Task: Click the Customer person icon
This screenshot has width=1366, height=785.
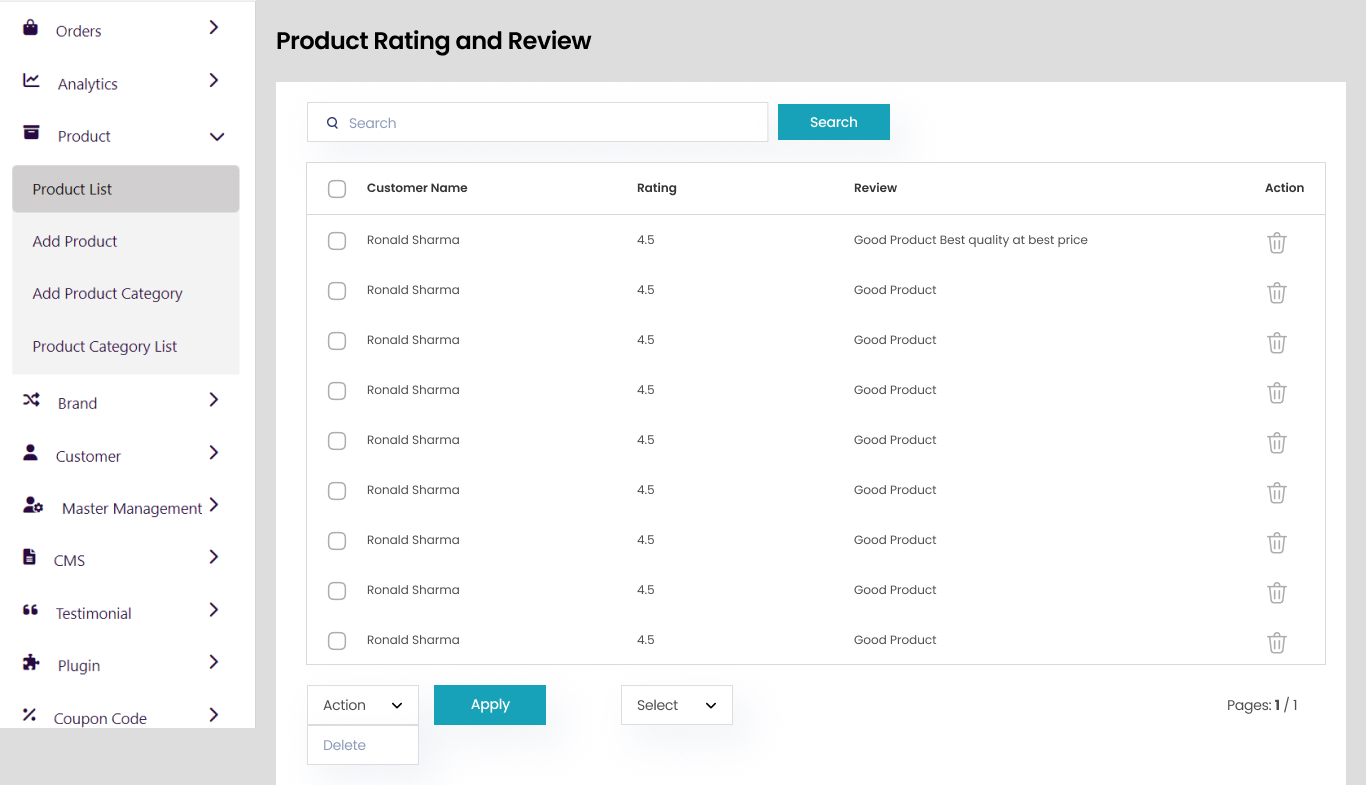Action: (x=31, y=453)
